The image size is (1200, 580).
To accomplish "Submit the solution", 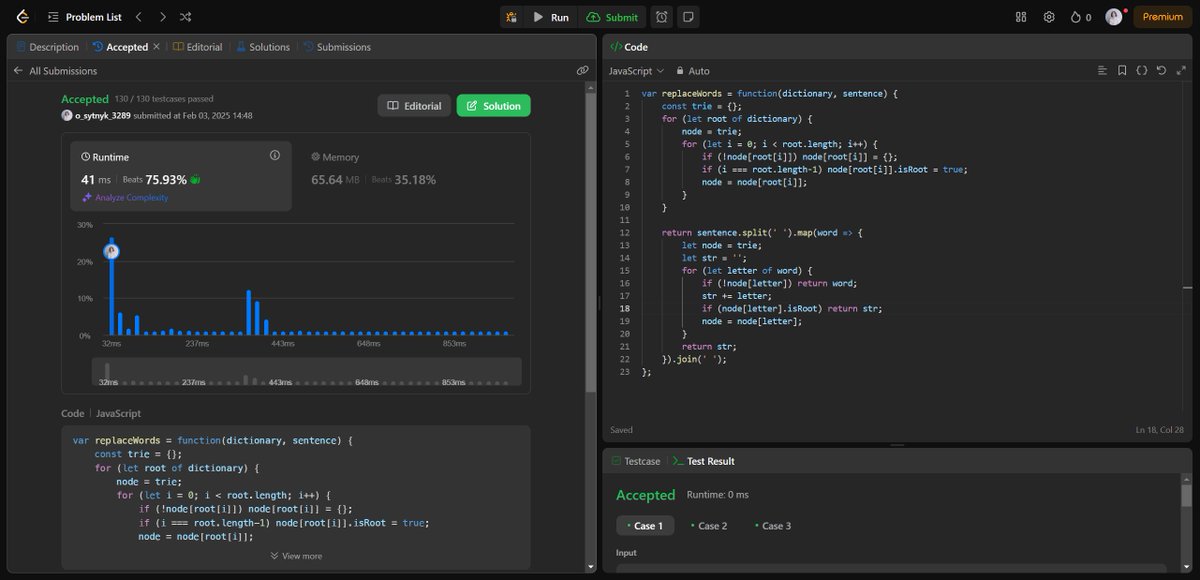I will [612, 17].
